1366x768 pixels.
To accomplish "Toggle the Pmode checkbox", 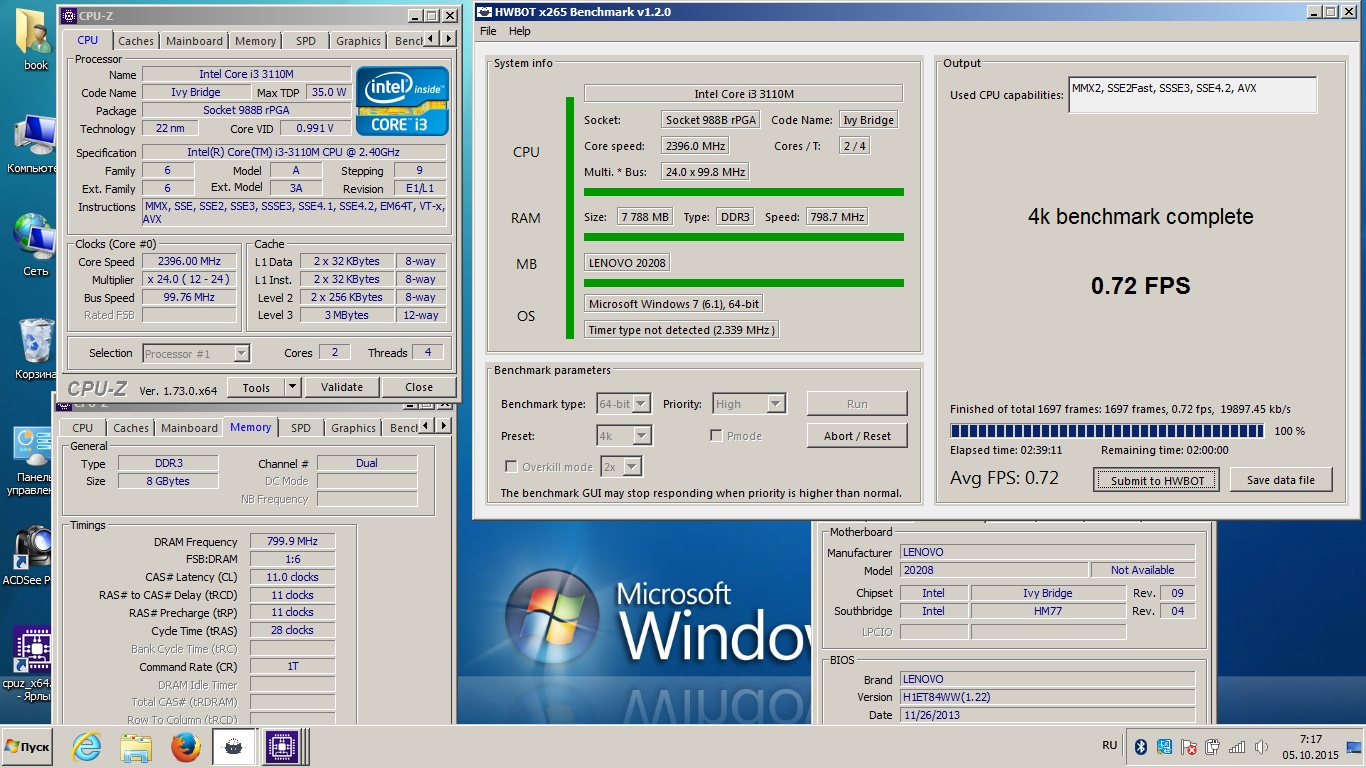I will 716,436.
